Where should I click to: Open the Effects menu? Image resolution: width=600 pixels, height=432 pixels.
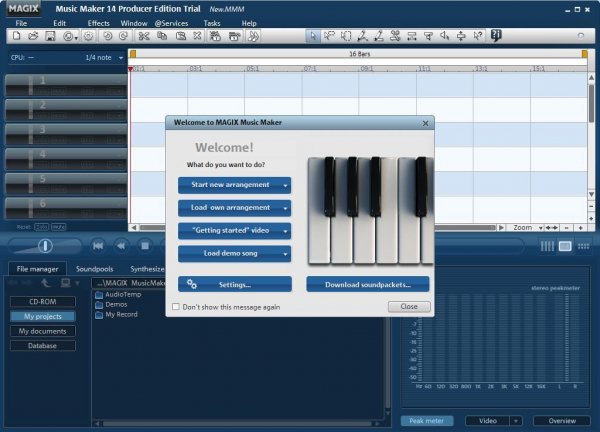[x=98, y=23]
